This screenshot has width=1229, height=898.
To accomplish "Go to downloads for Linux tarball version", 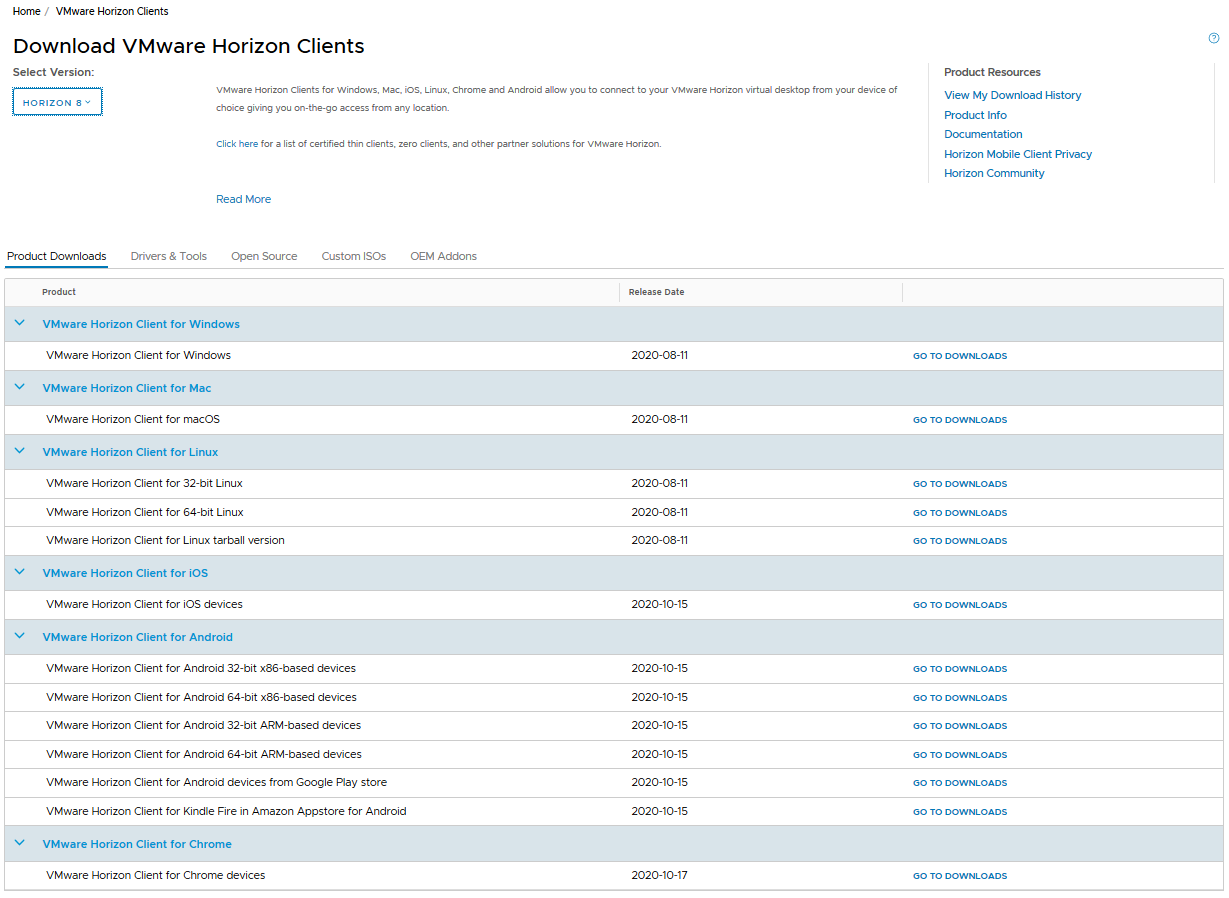I will coord(960,541).
